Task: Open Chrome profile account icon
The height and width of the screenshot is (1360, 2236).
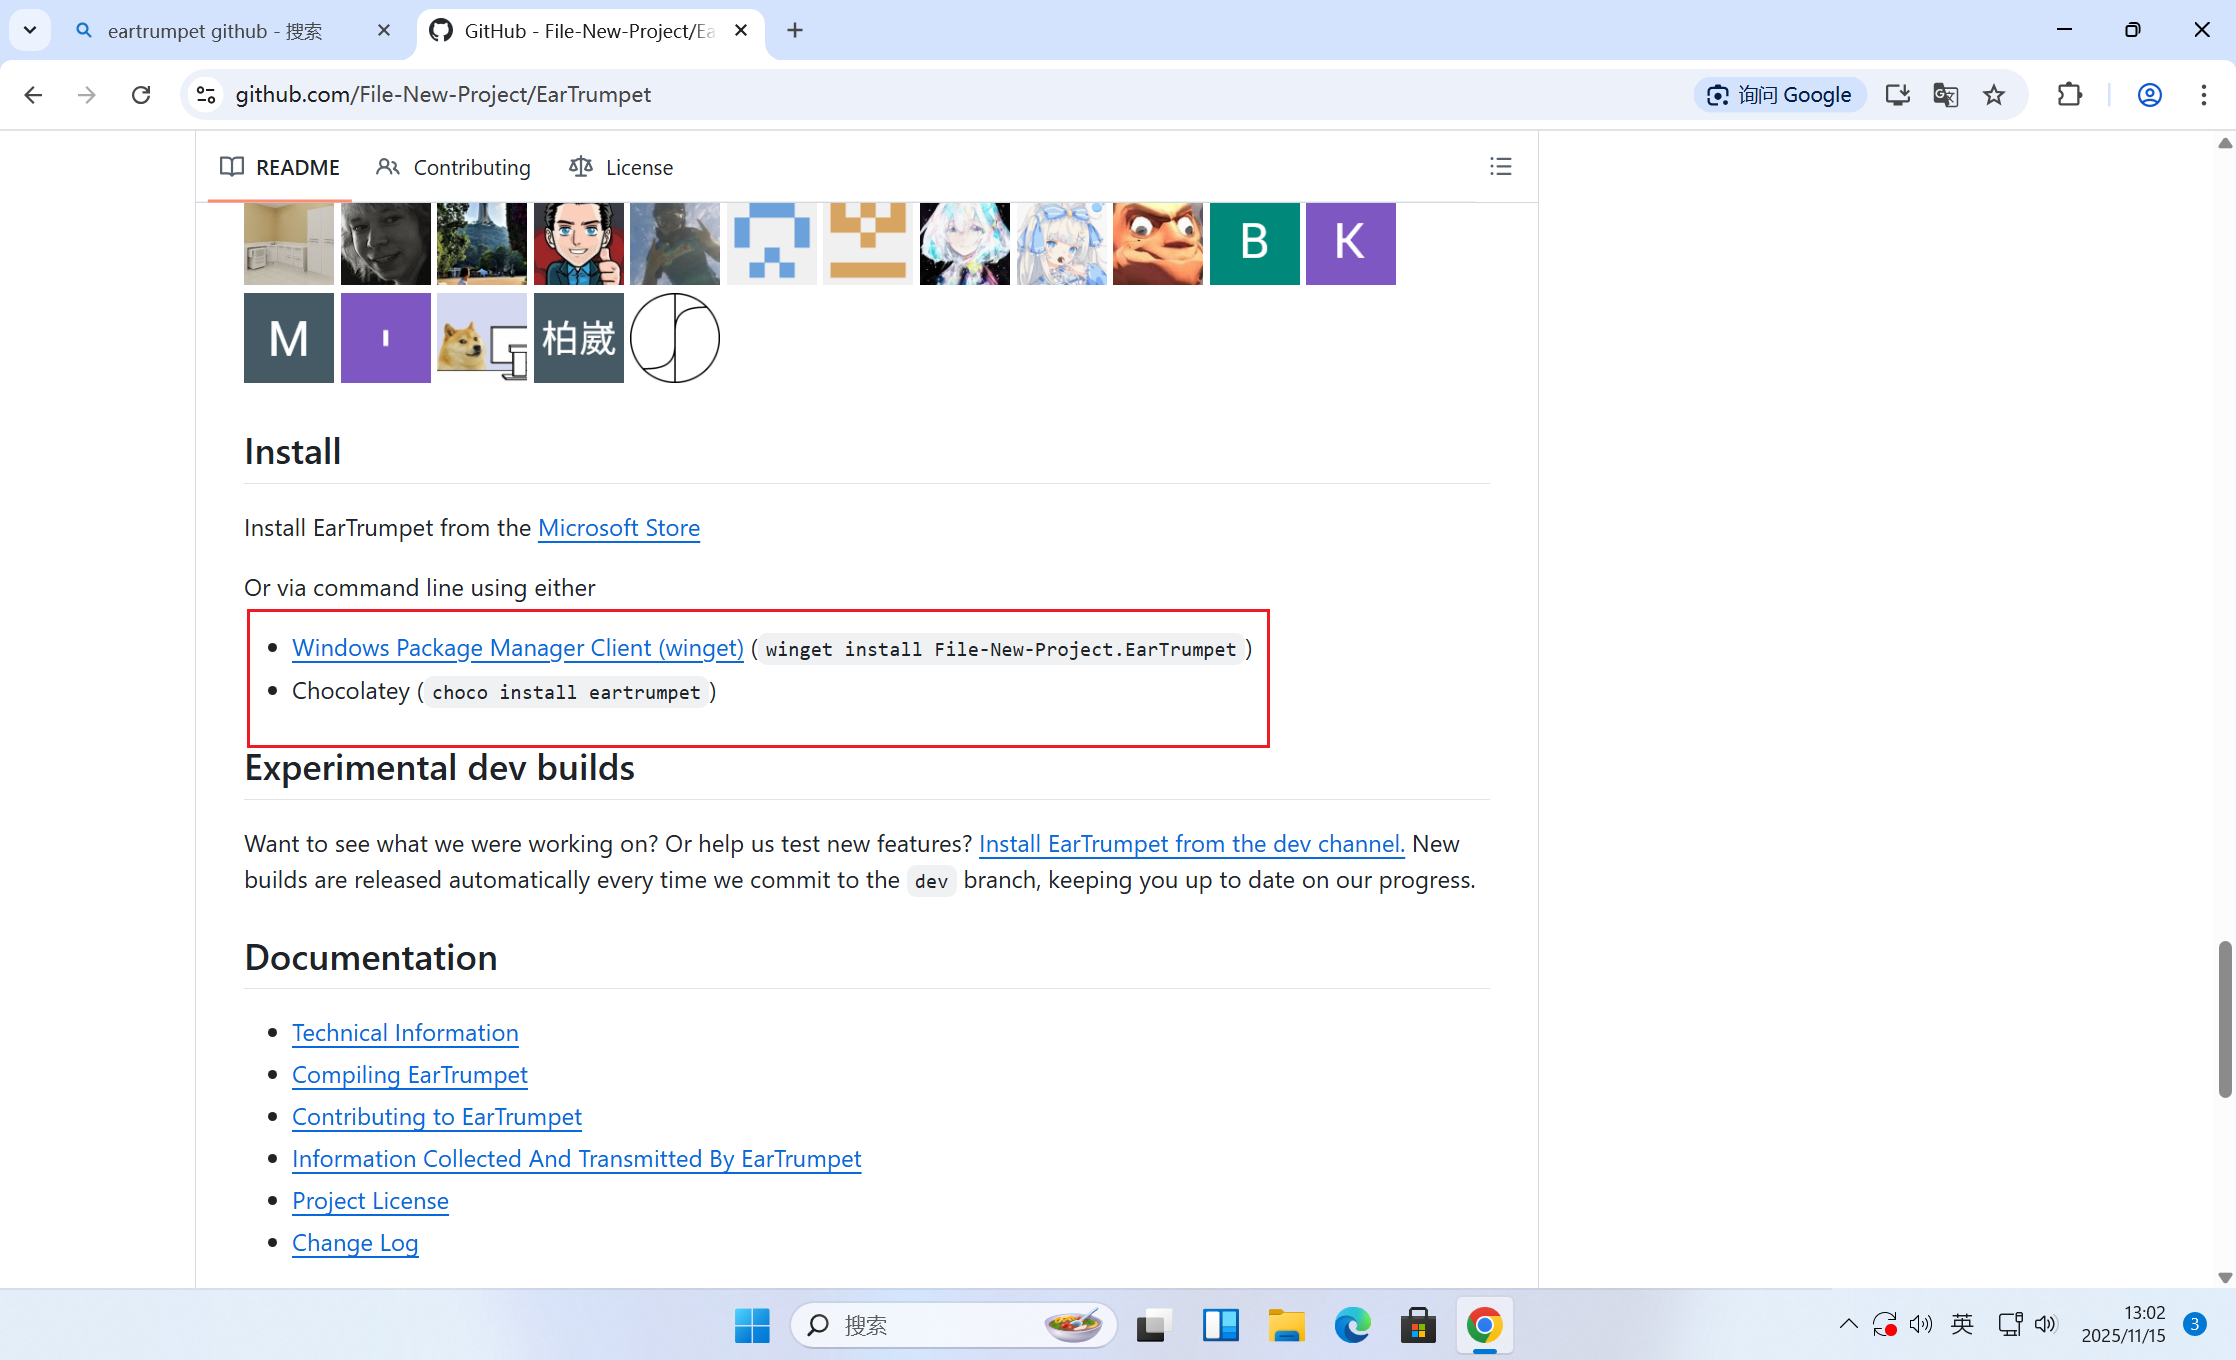Action: coord(2149,95)
